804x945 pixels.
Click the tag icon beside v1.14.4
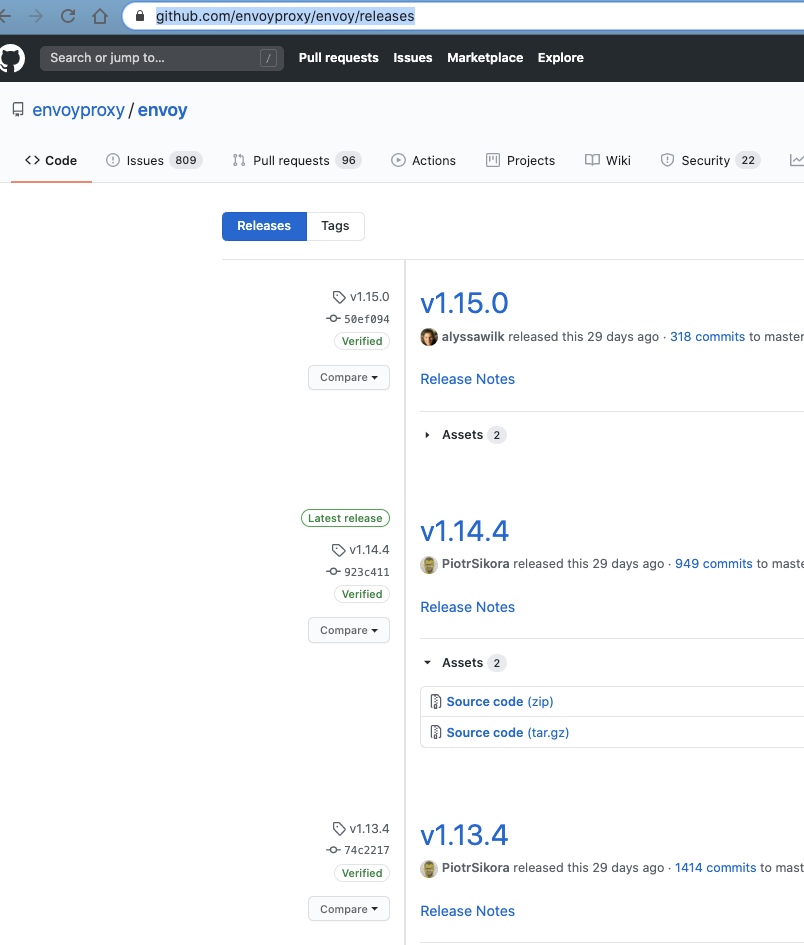[x=338, y=550]
